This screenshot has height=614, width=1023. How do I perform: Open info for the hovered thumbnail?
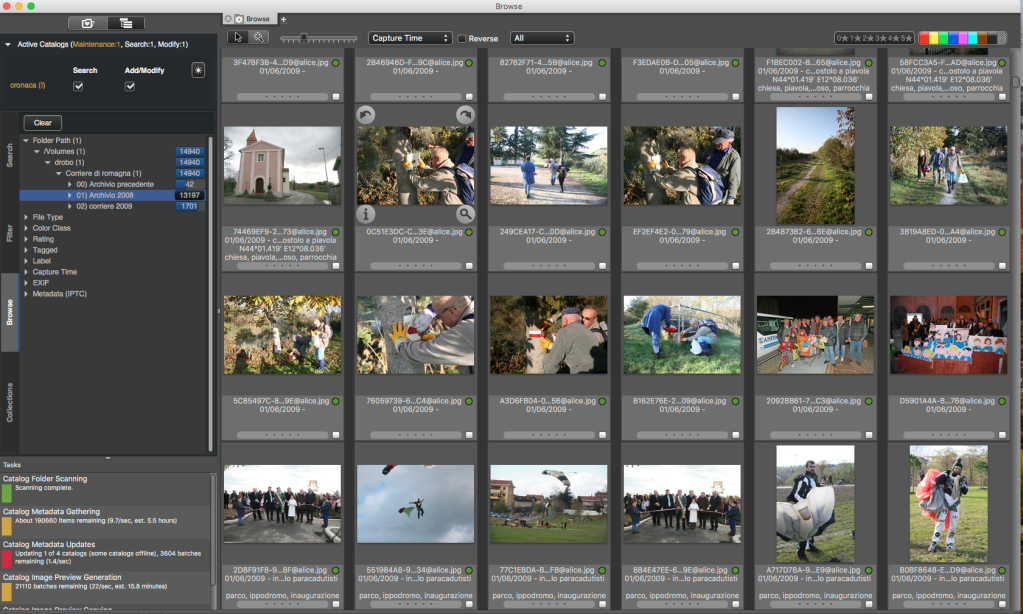coord(365,213)
